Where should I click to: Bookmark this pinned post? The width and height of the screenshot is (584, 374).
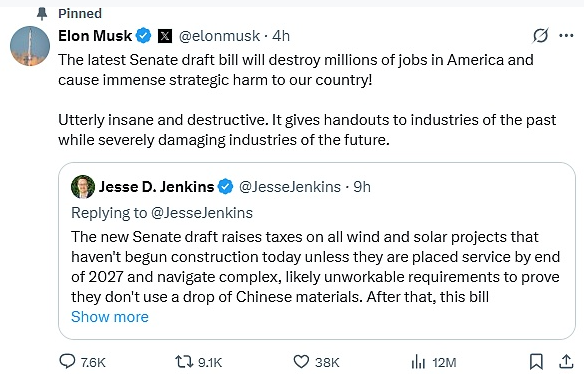[536, 361]
